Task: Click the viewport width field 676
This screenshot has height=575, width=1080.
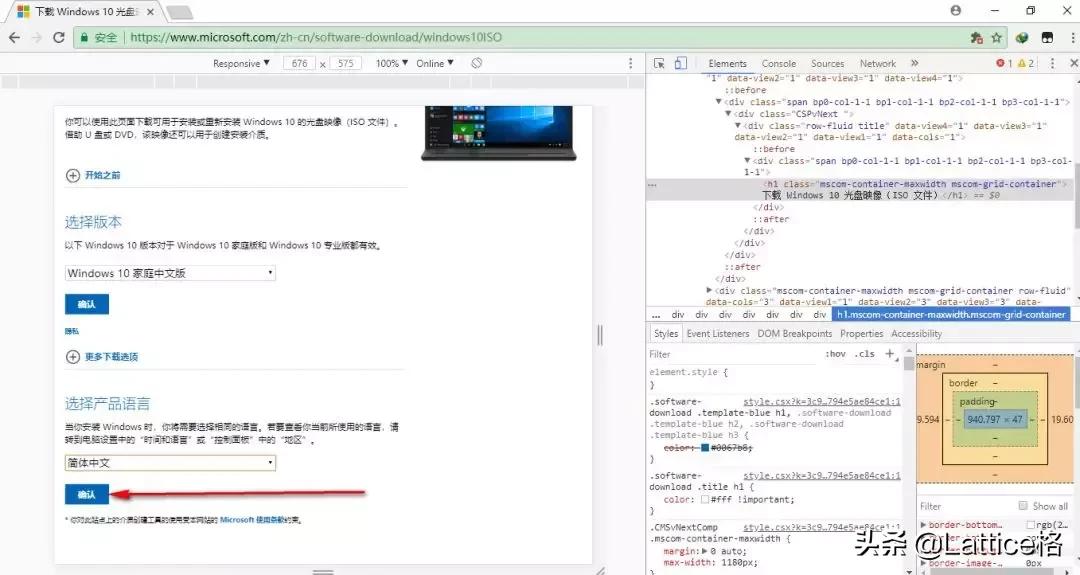Action: [299, 63]
